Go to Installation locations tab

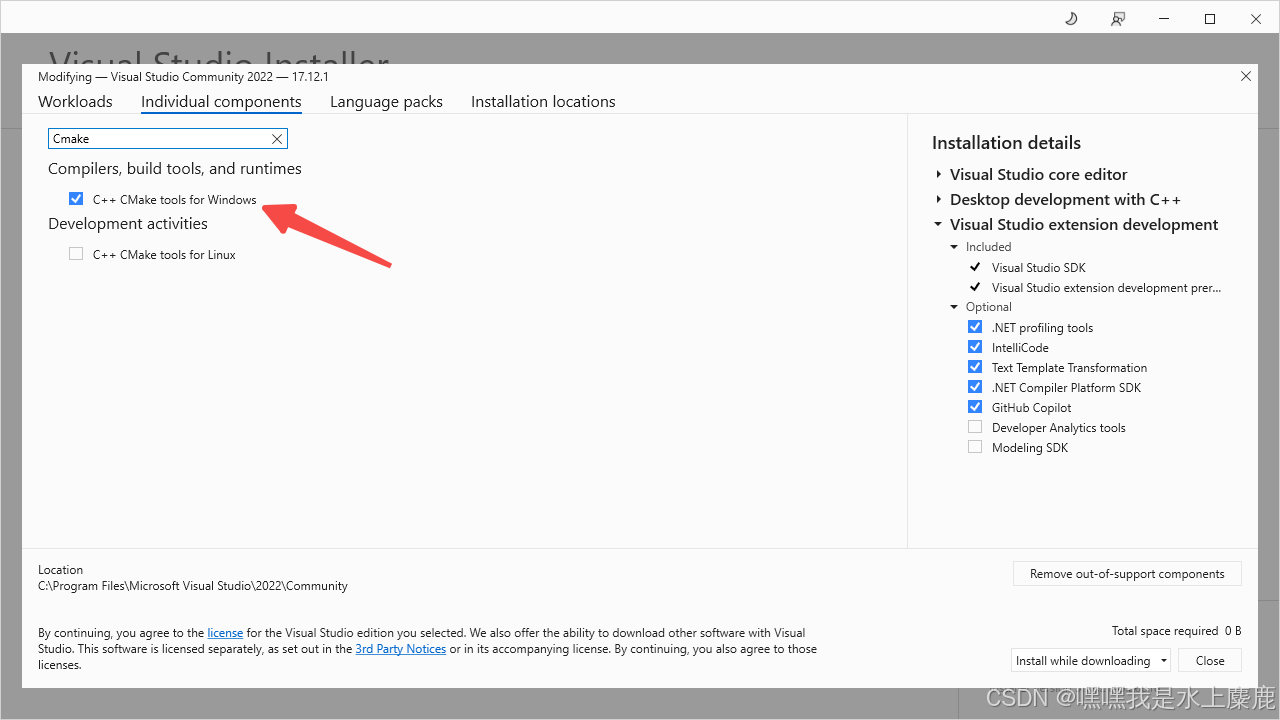tap(543, 101)
